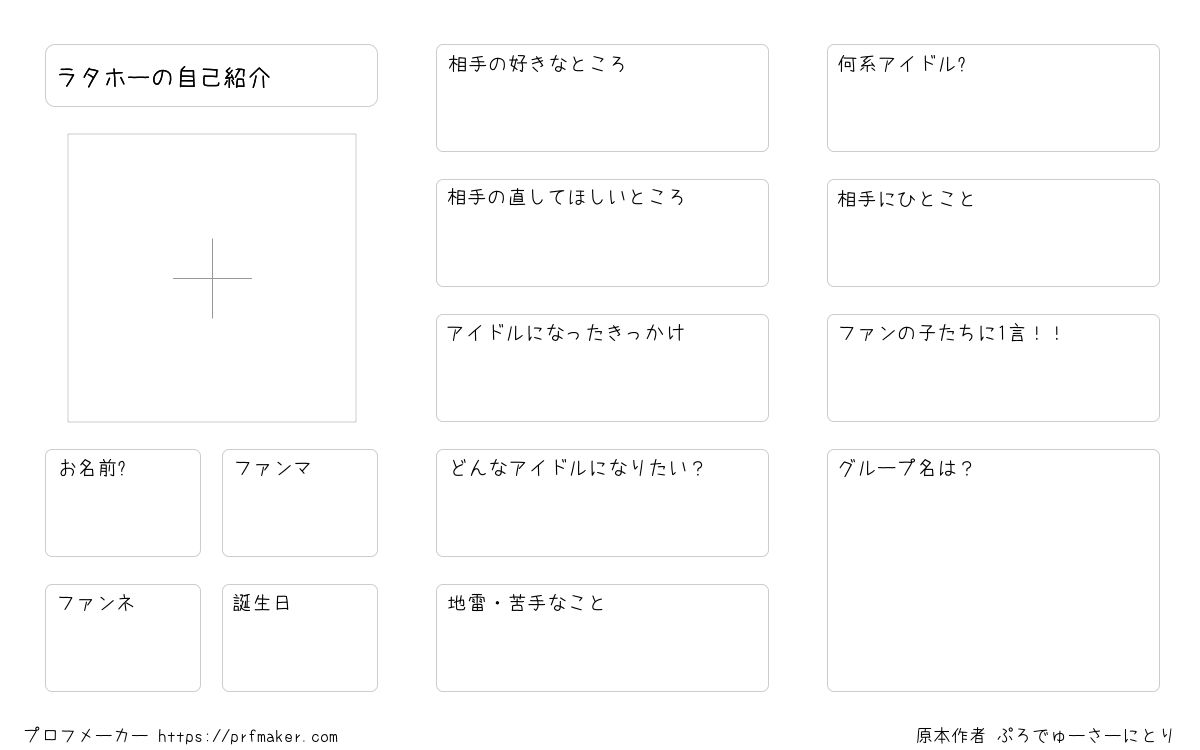
Task: Select the 相手にひとこと box
Action: tap(993, 233)
